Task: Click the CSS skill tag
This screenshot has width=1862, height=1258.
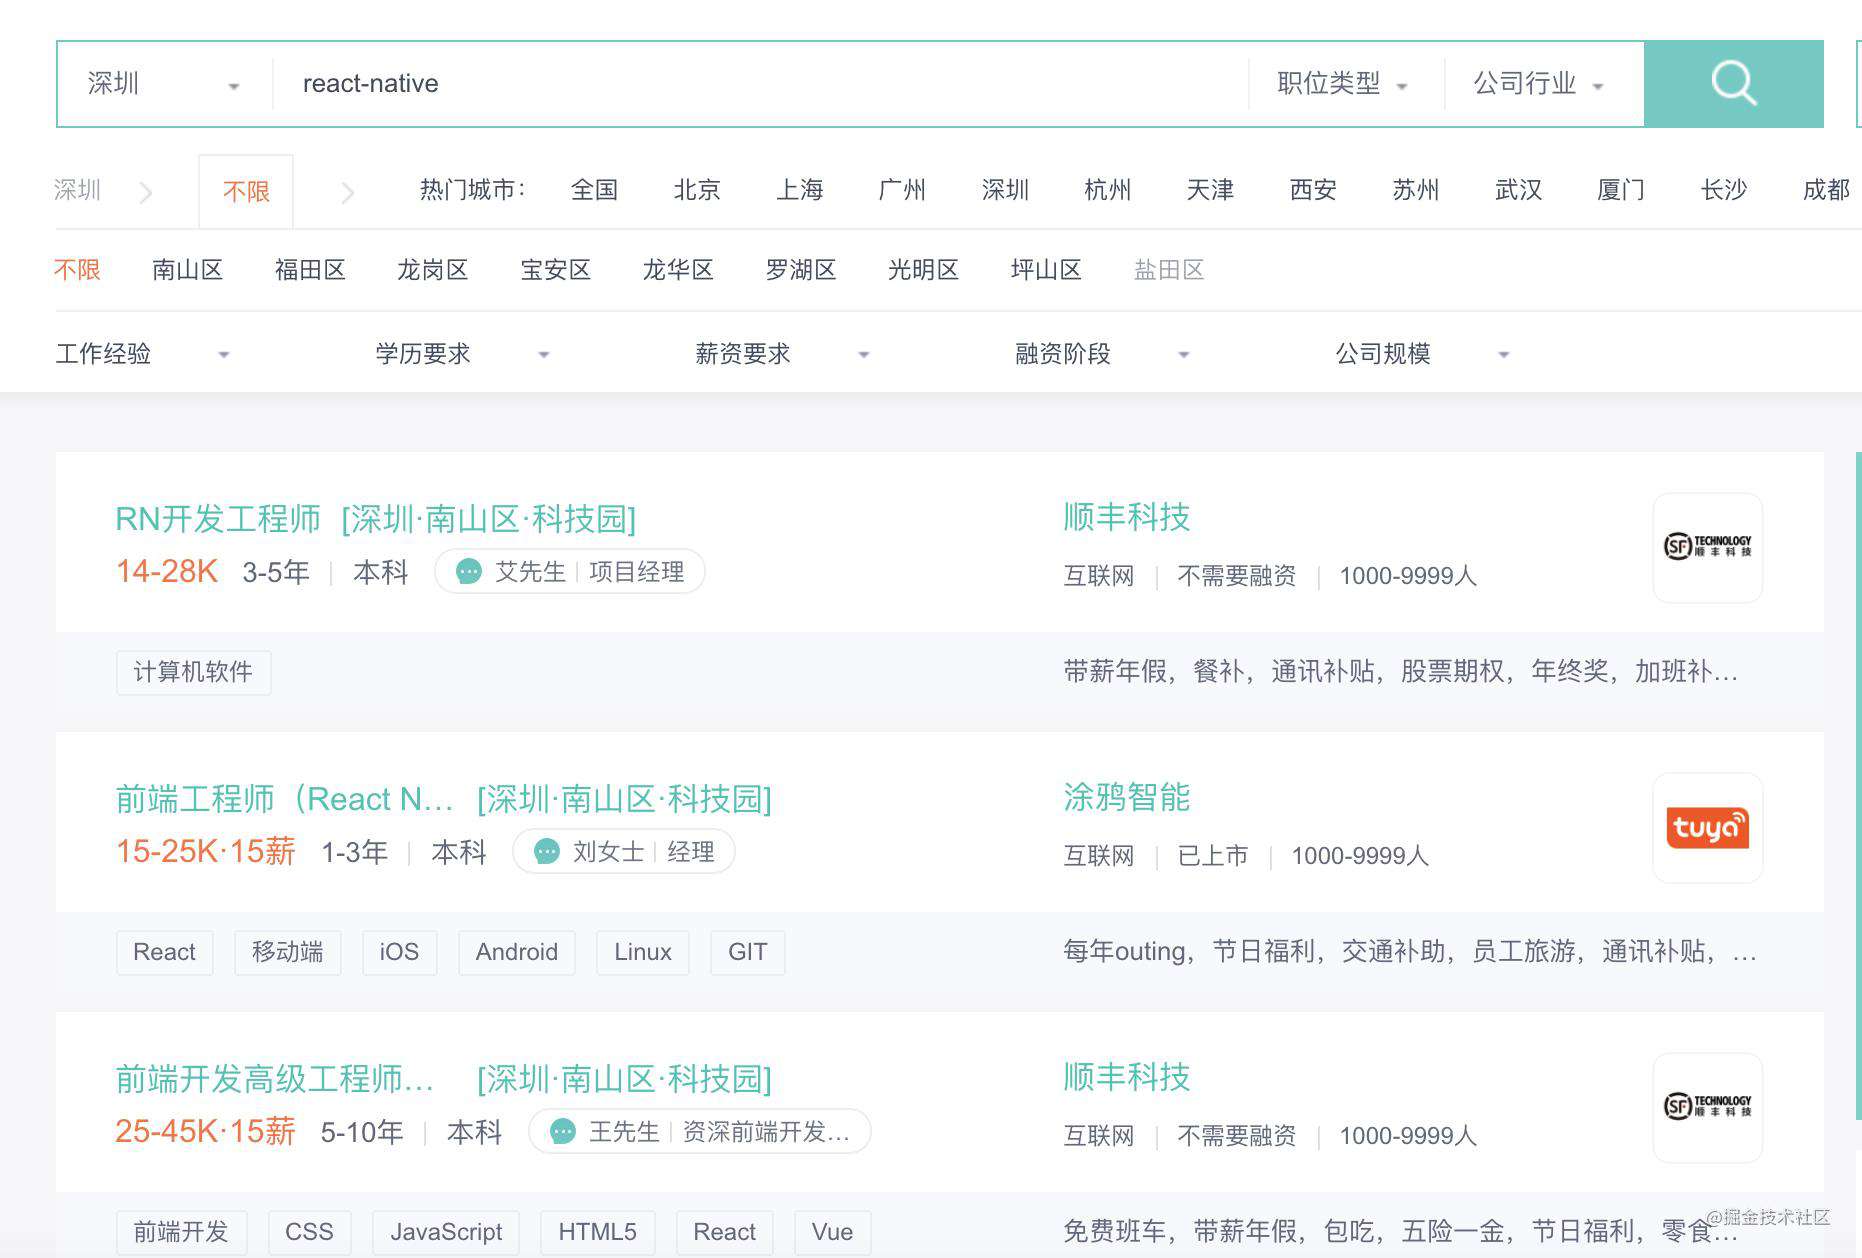Action: coord(309,1232)
